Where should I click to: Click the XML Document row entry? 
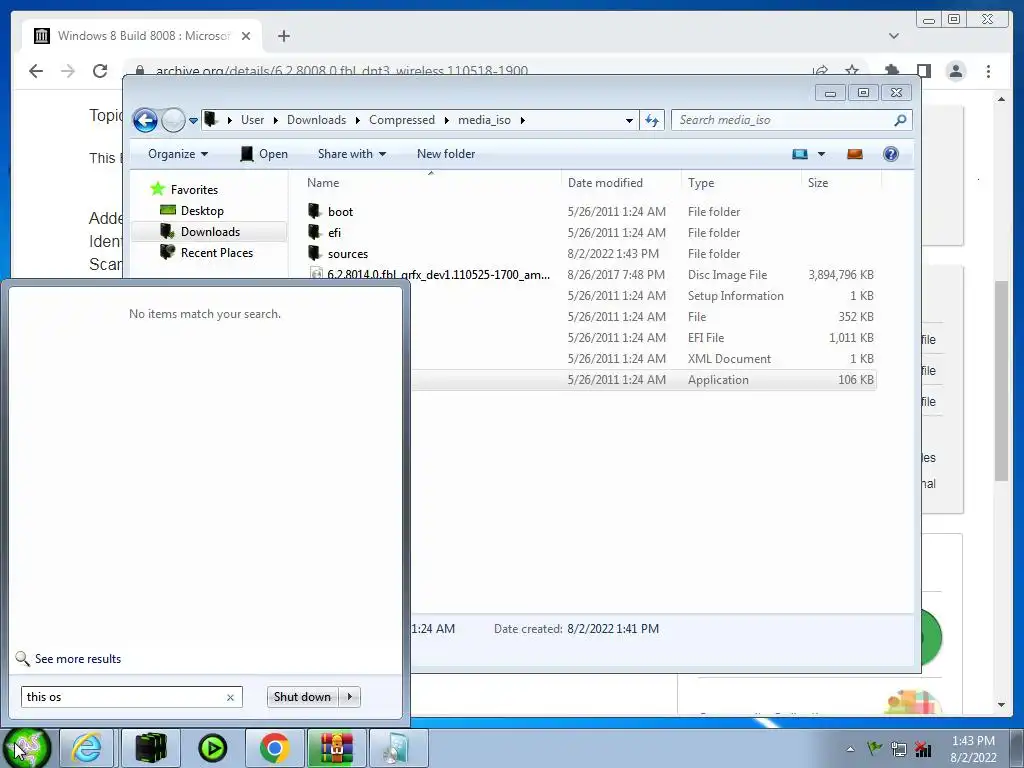(x=644, y=359)
